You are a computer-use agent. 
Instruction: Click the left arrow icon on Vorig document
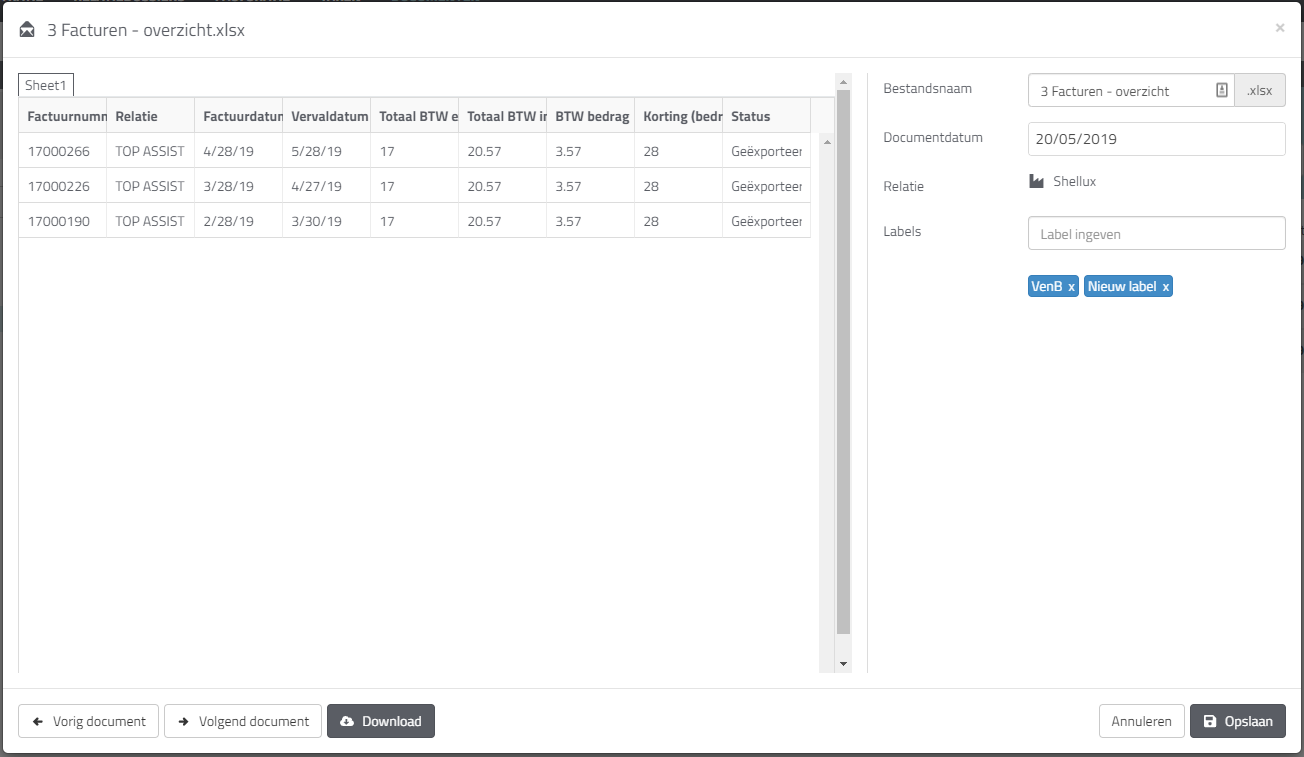pyautogui.click(x=37, y=720)
